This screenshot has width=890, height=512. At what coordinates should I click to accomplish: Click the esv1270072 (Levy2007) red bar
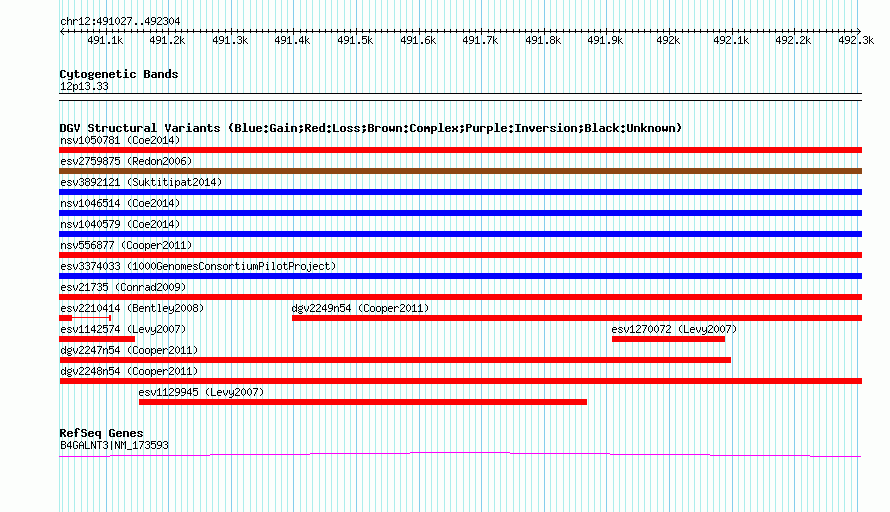(668, 339)
